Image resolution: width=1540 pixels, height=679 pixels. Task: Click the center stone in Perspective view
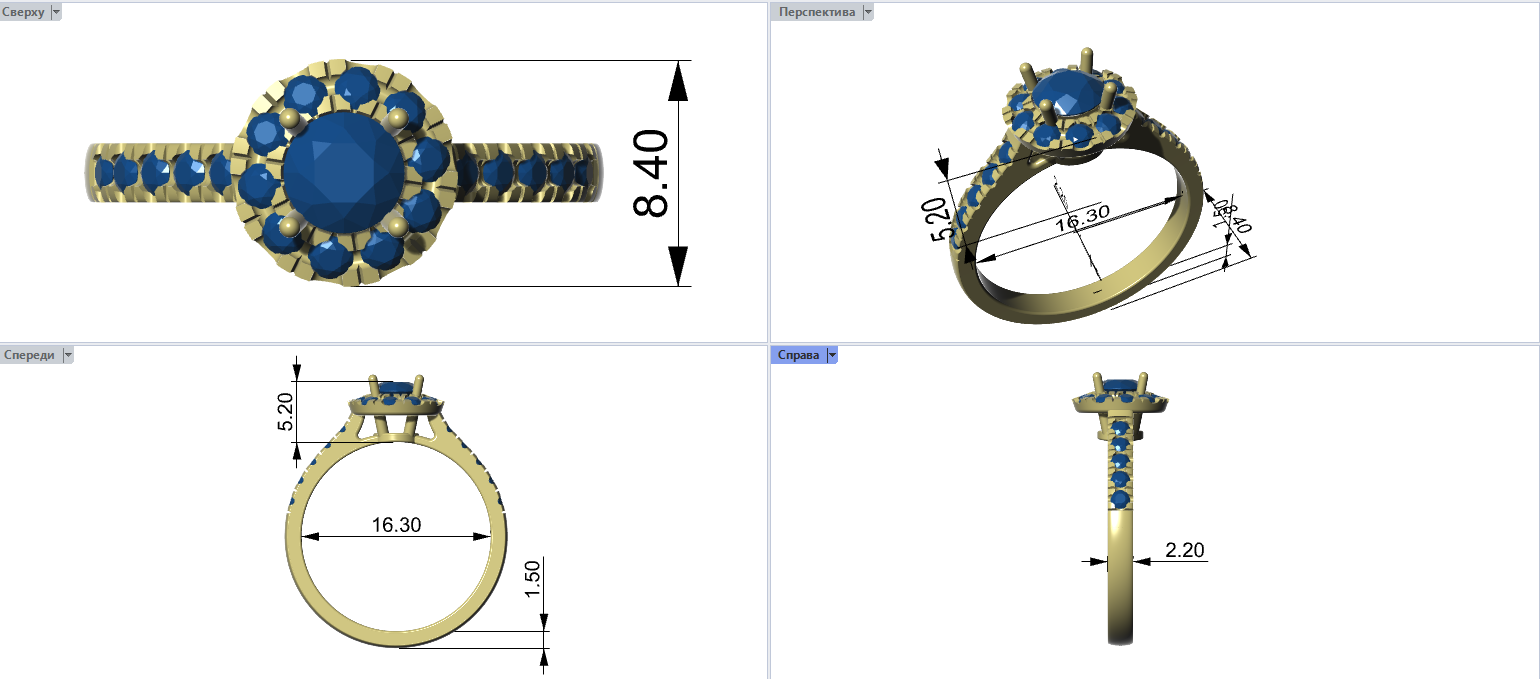1066,94
